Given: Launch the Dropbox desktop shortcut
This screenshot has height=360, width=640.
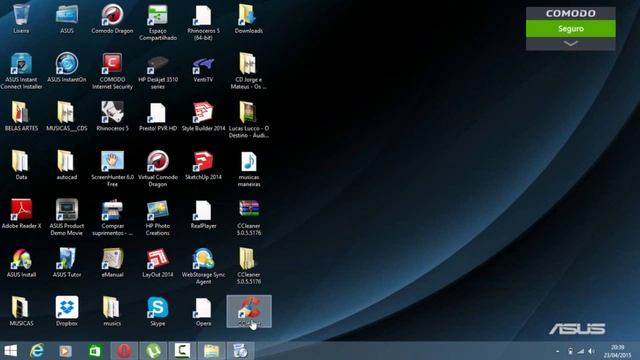Looking at the screenshot, I should pyautogui.click(x=67, y=311).
